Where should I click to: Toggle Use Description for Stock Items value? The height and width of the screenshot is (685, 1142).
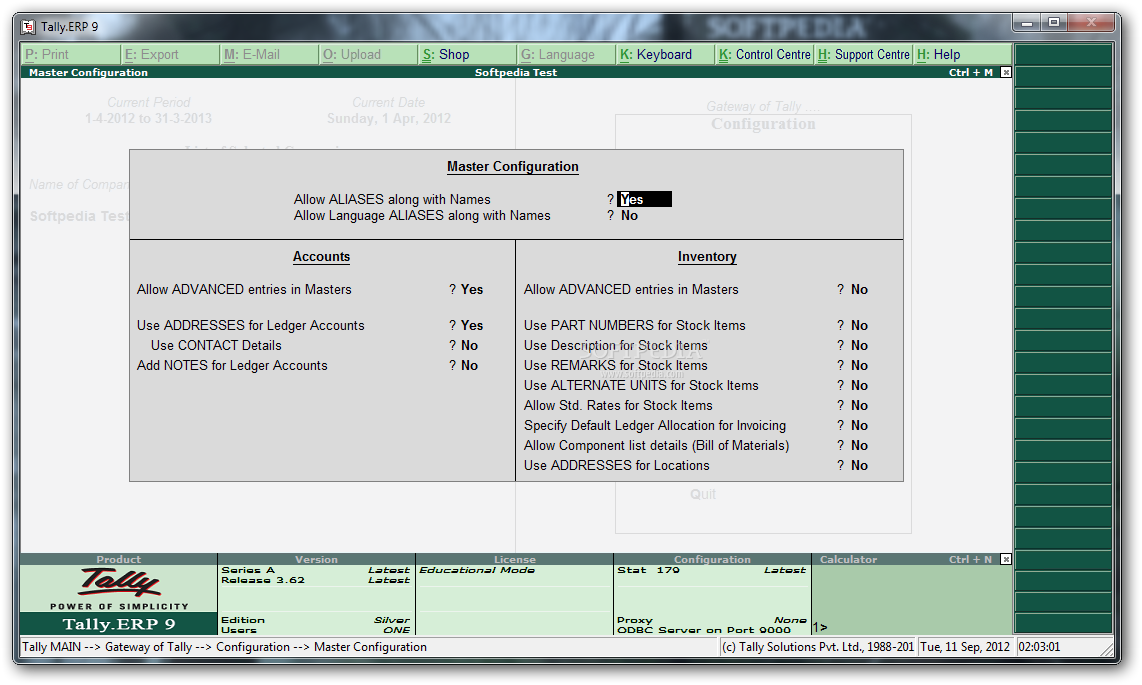tap(859, 346)
